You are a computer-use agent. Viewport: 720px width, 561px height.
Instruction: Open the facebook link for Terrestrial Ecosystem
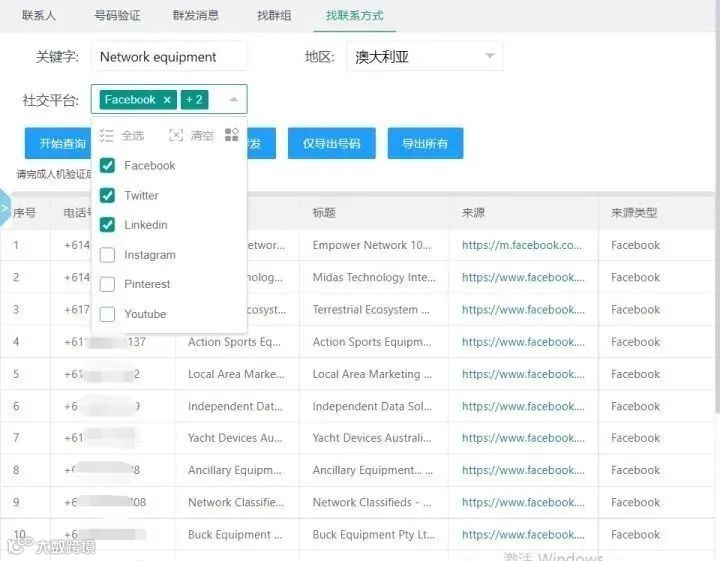[523, 309]
